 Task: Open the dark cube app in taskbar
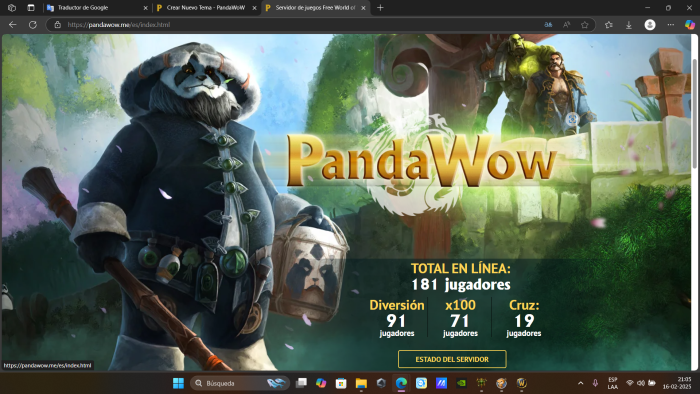(381, 383)
